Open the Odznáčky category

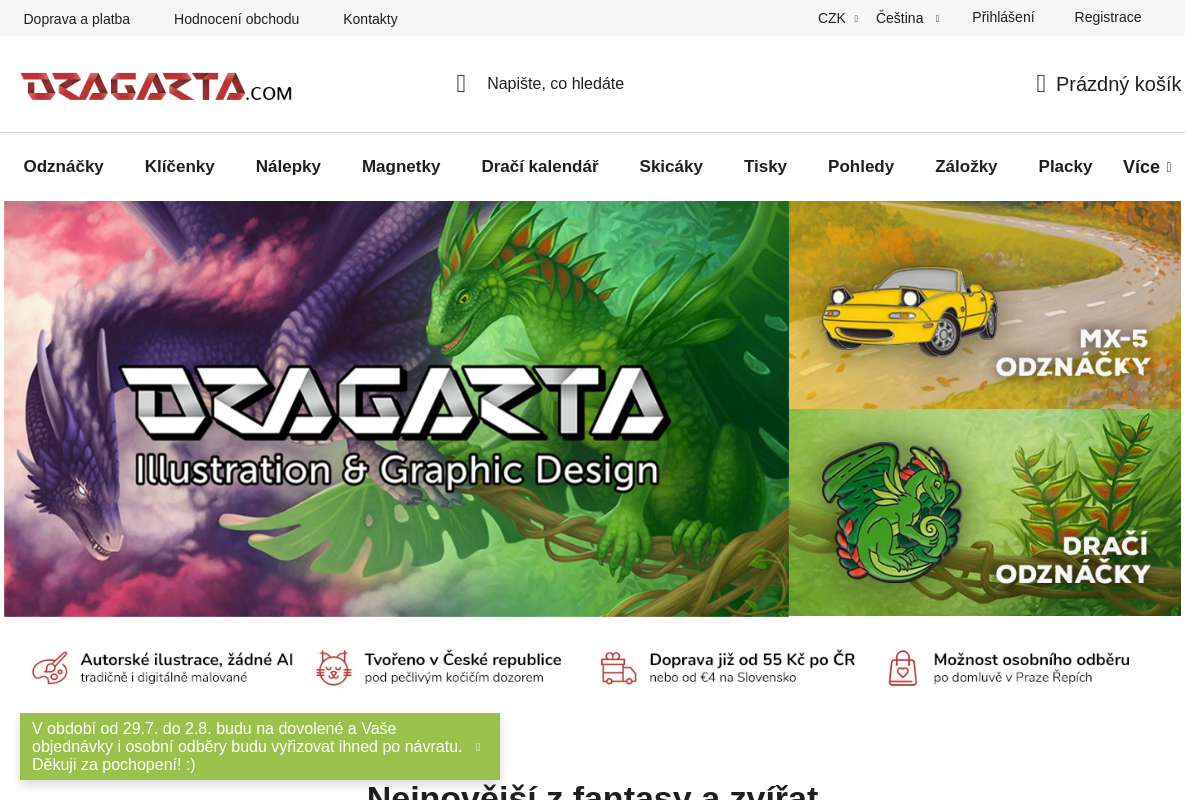click(x=64, y=167)
